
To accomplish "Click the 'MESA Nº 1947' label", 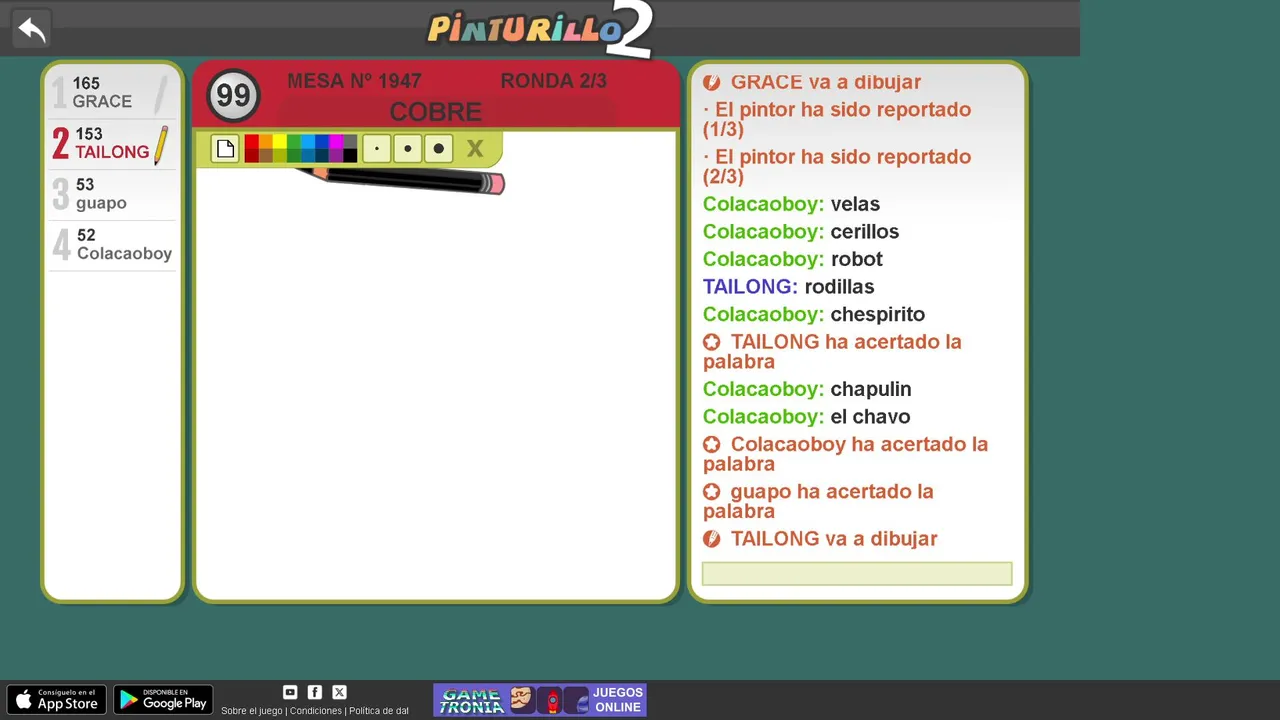I will tap(354, 81).
